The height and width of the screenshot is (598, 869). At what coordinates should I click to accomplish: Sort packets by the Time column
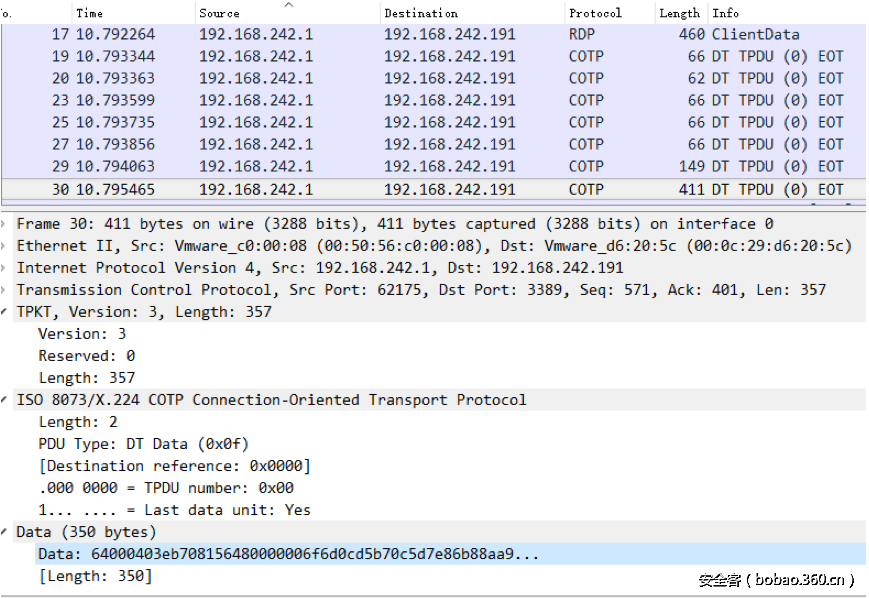[x=89, y=13]
